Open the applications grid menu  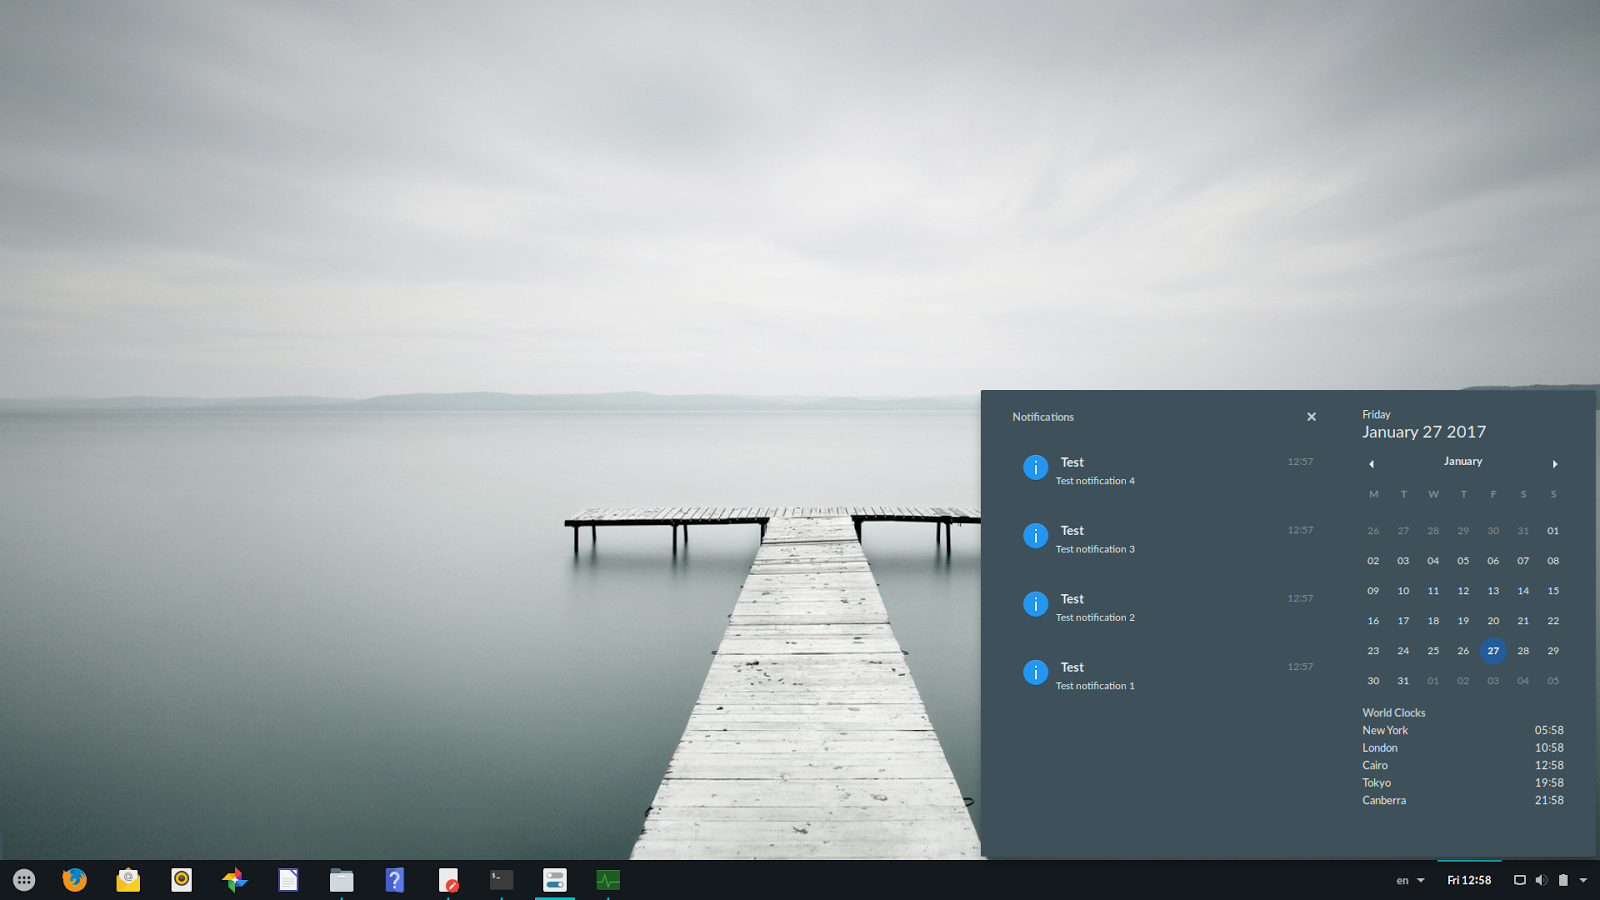[x=22, y=880]
